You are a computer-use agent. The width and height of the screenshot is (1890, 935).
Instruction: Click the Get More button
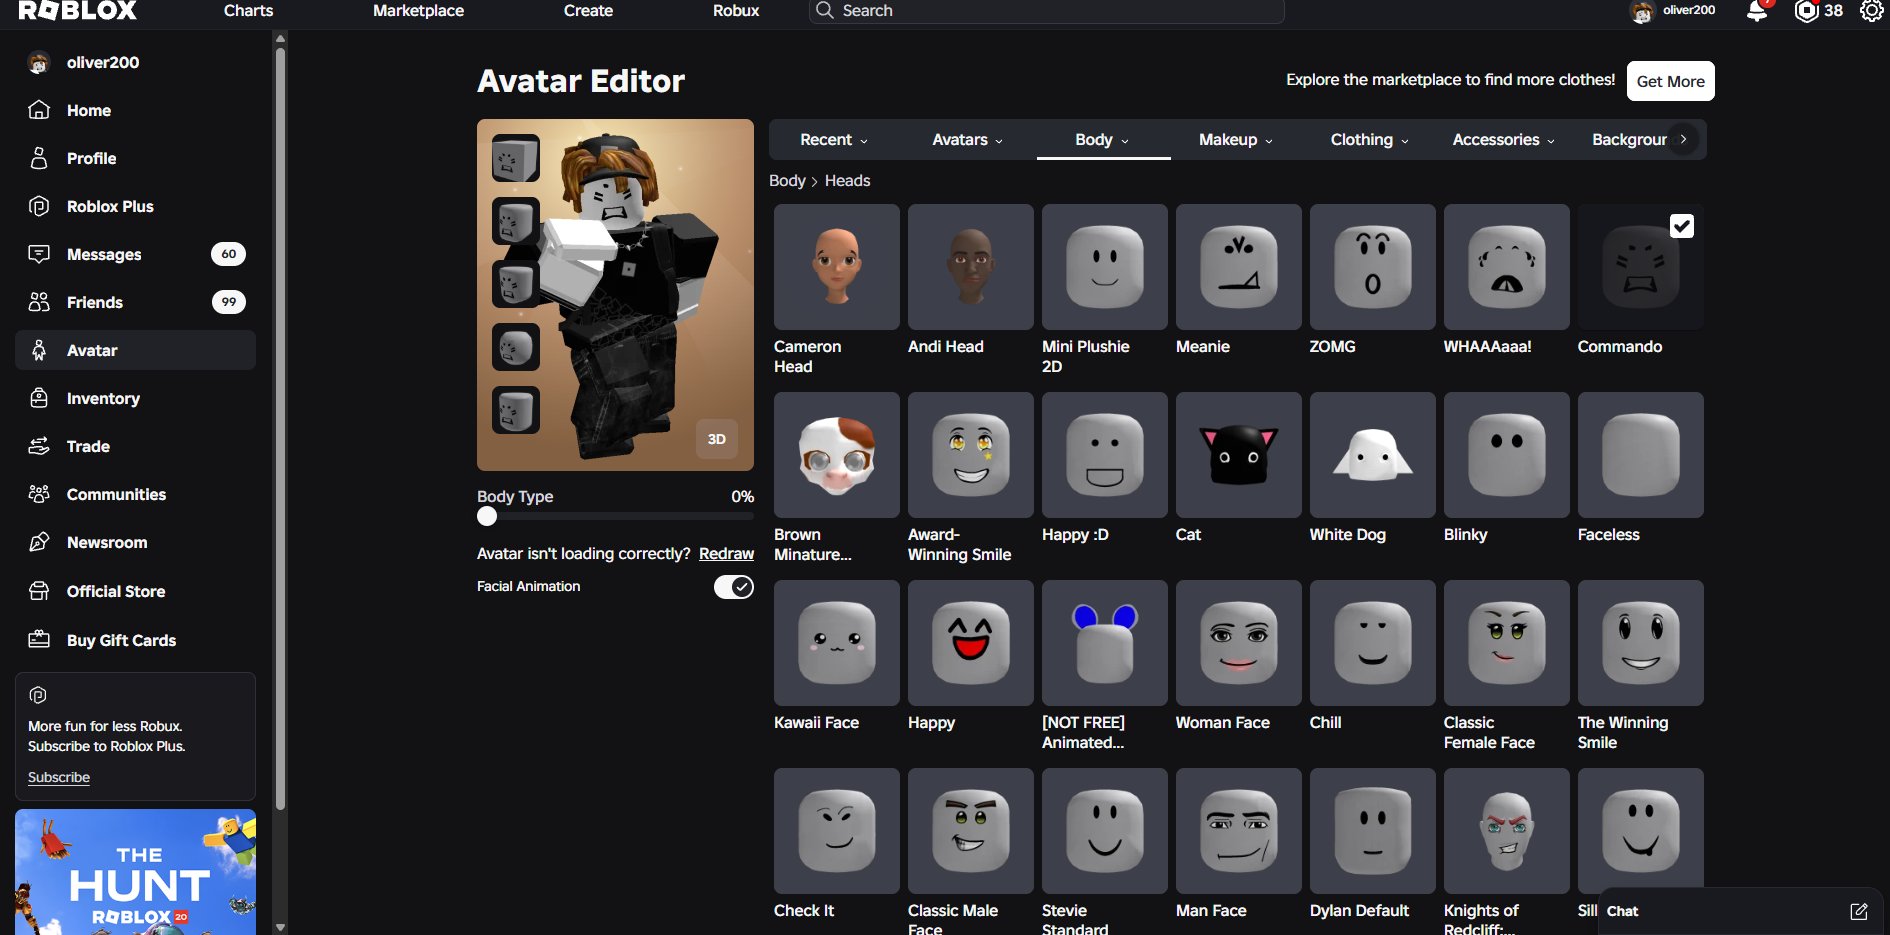1670,81
